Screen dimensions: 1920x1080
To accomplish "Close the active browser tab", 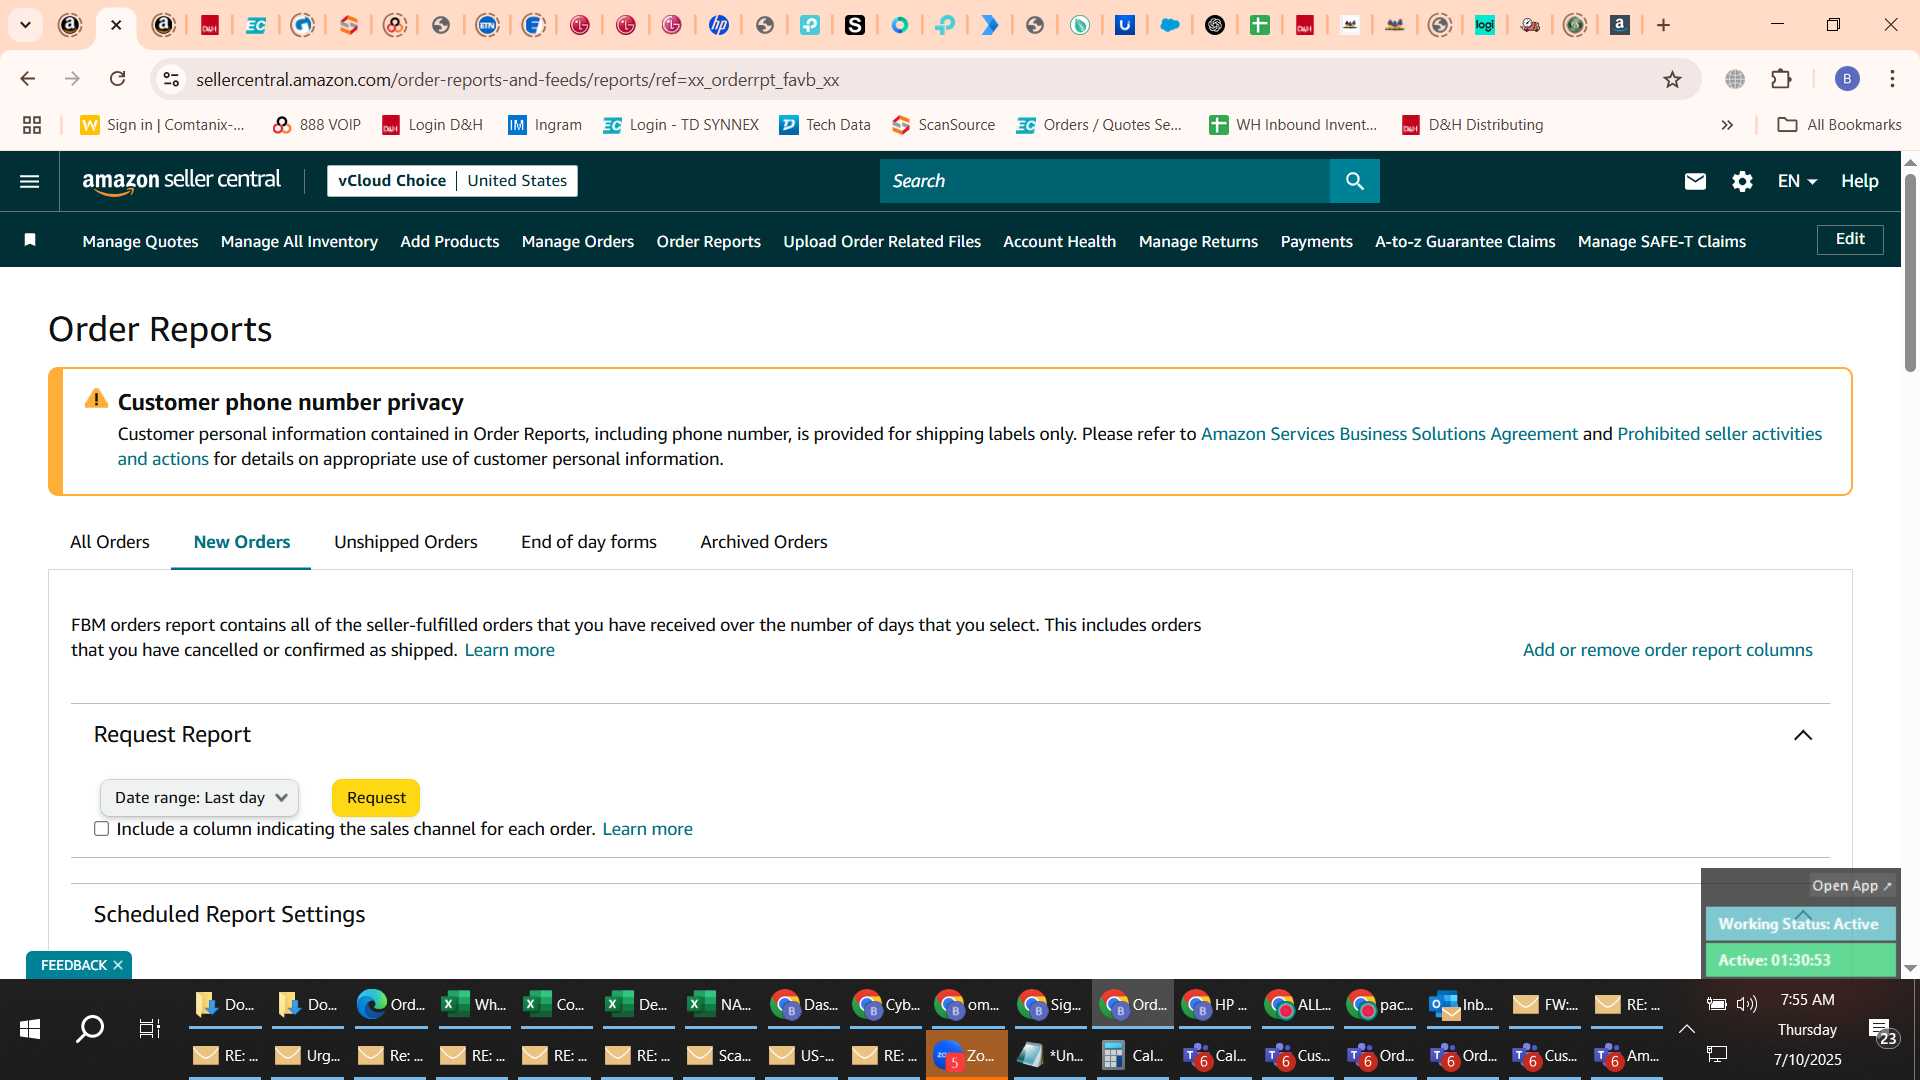I will [116, 25].
